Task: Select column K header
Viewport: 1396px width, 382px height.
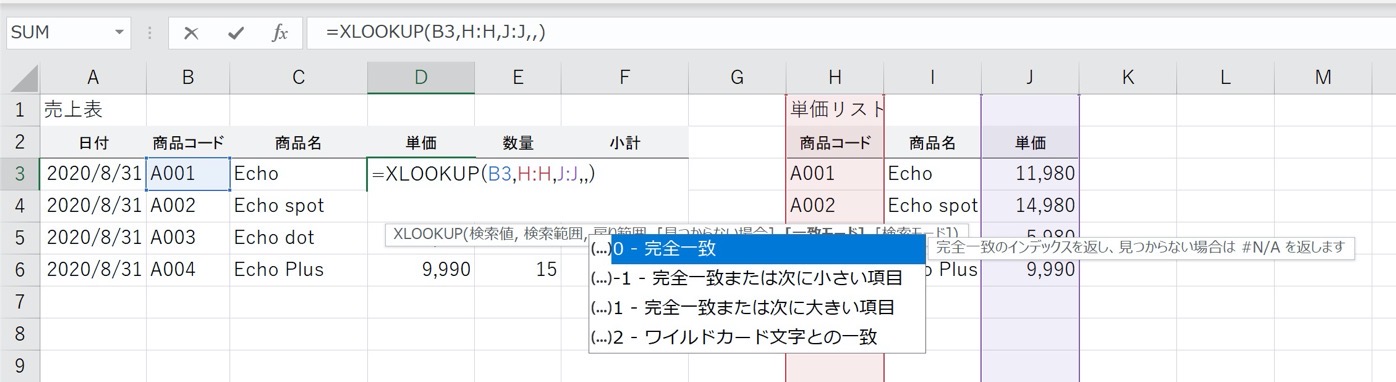Action: point(1128,78)
